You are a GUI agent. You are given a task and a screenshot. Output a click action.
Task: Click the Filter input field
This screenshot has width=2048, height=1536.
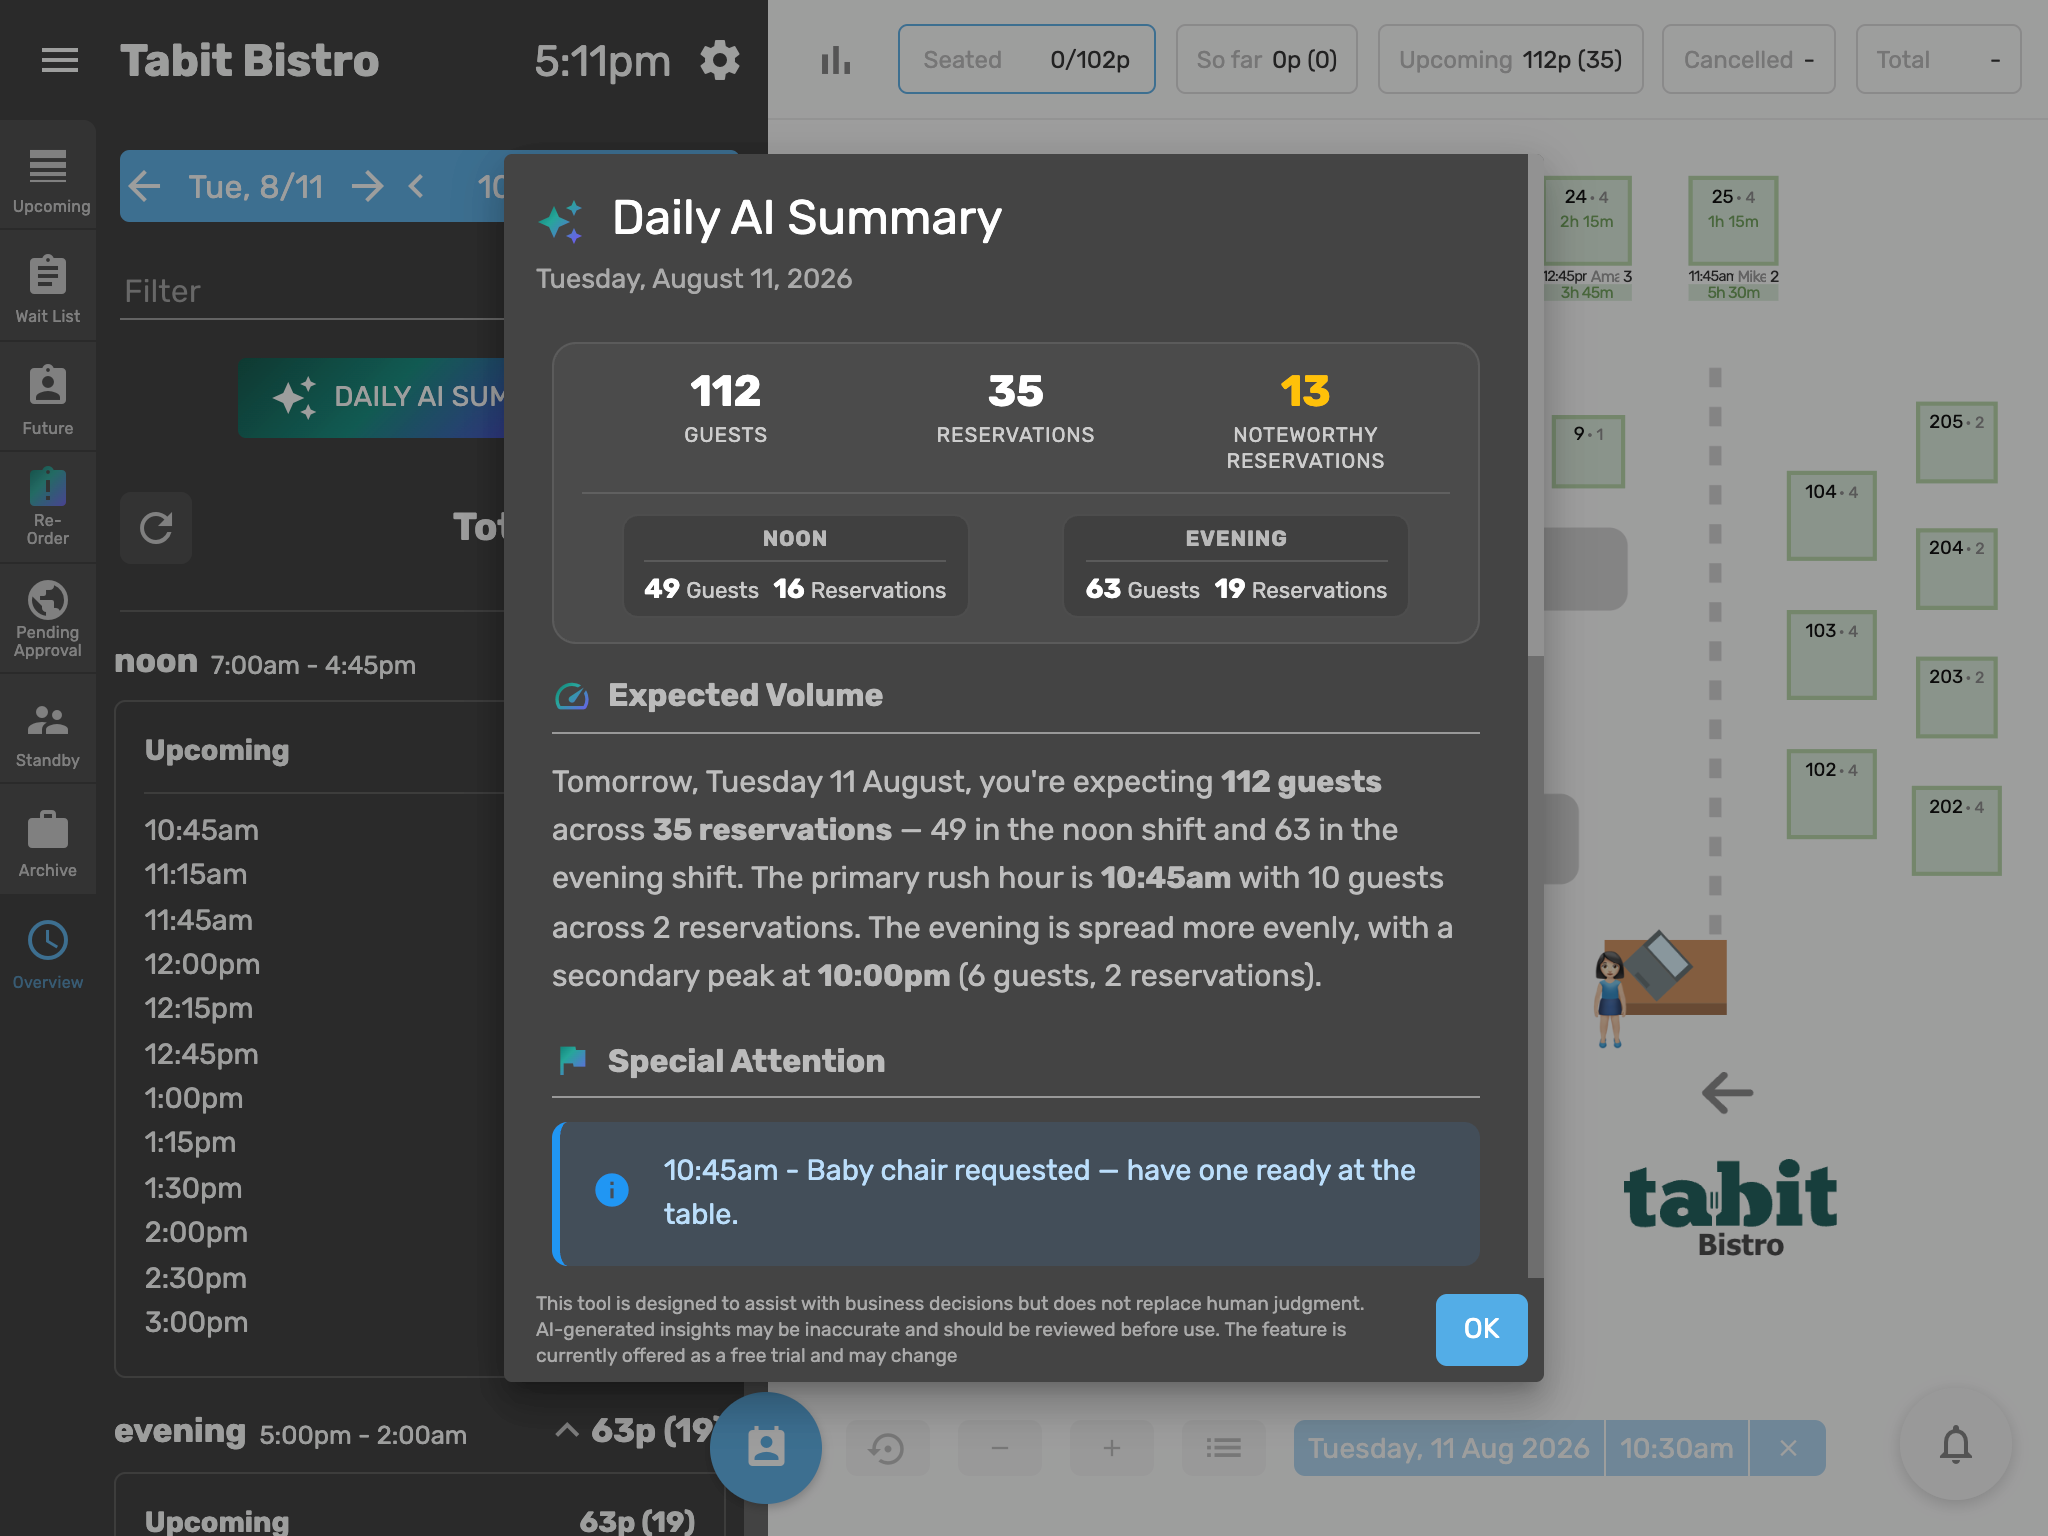pyautogui.click(x=312, y=291)
